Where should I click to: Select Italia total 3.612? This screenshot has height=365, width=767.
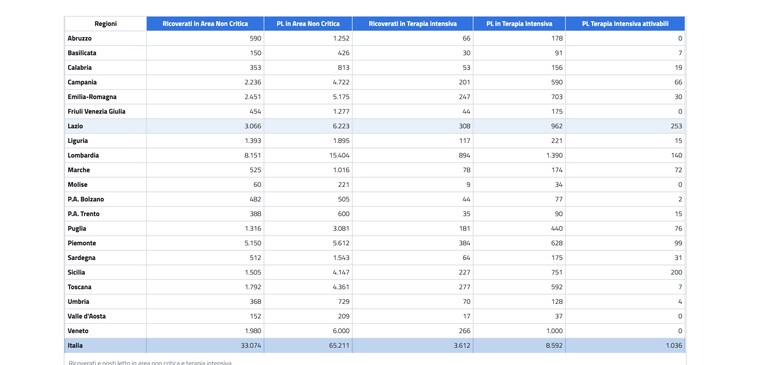(x=462, y=346)
